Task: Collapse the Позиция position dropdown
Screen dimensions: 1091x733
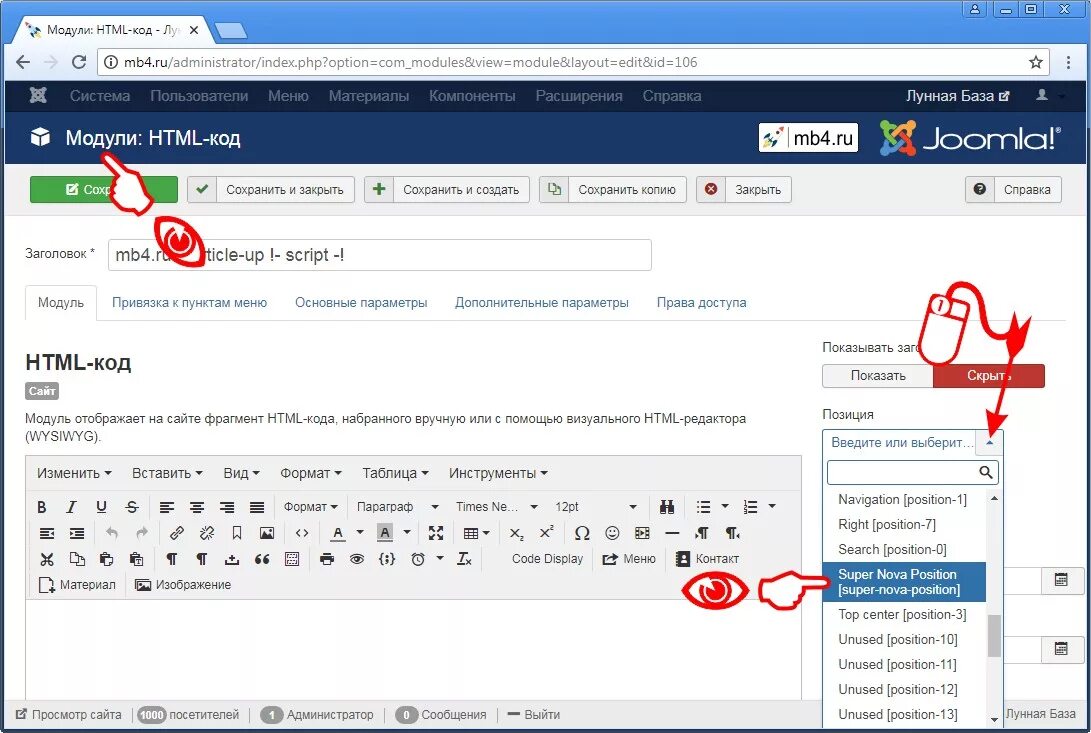Action: point(989,443)
